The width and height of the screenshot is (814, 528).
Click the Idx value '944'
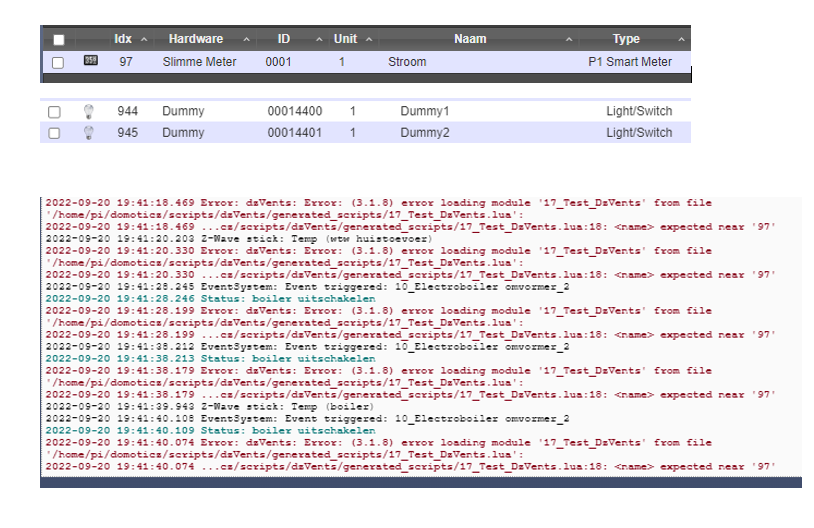[x=128, y=111]
